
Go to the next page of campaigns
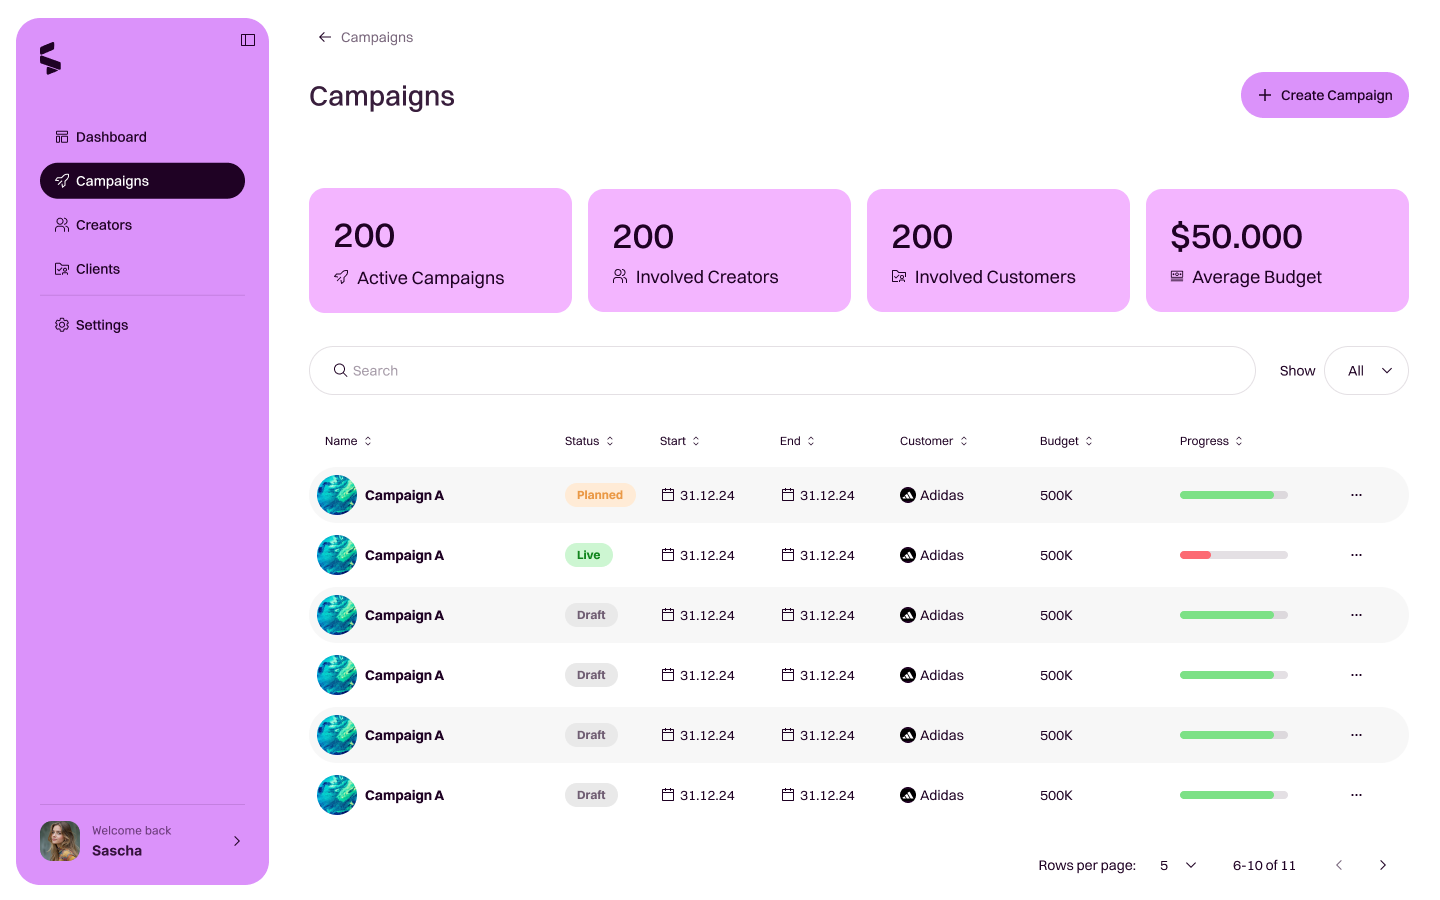[x=1383, y=865]
